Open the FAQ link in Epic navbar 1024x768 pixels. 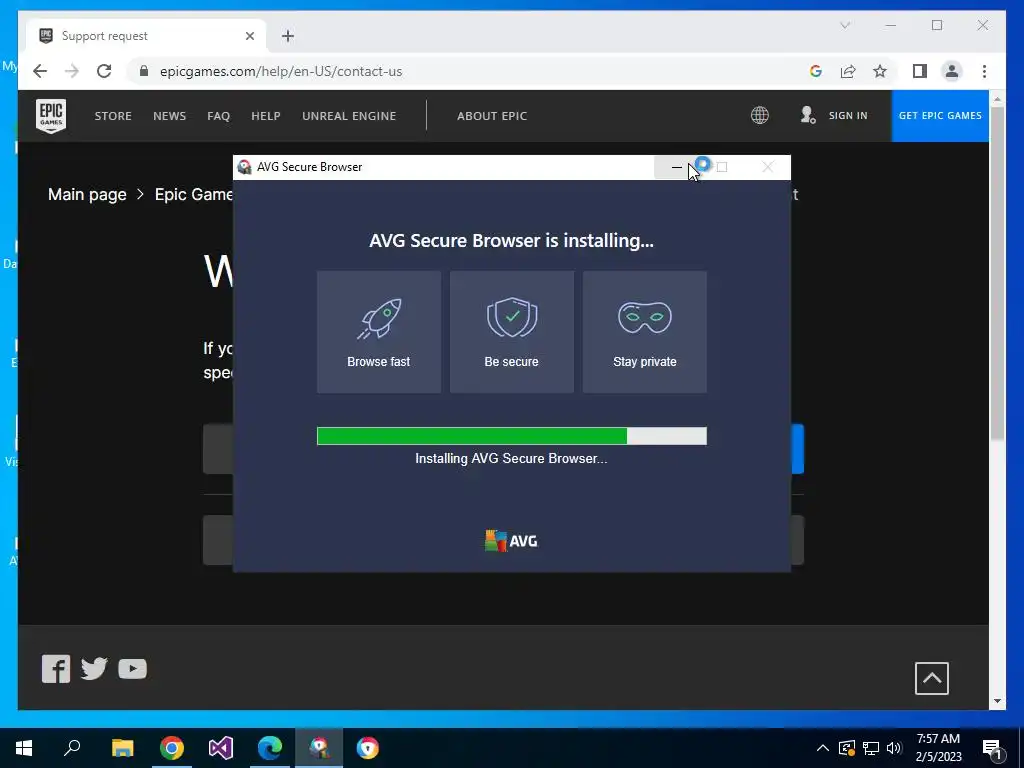click(x=218, y=116)
